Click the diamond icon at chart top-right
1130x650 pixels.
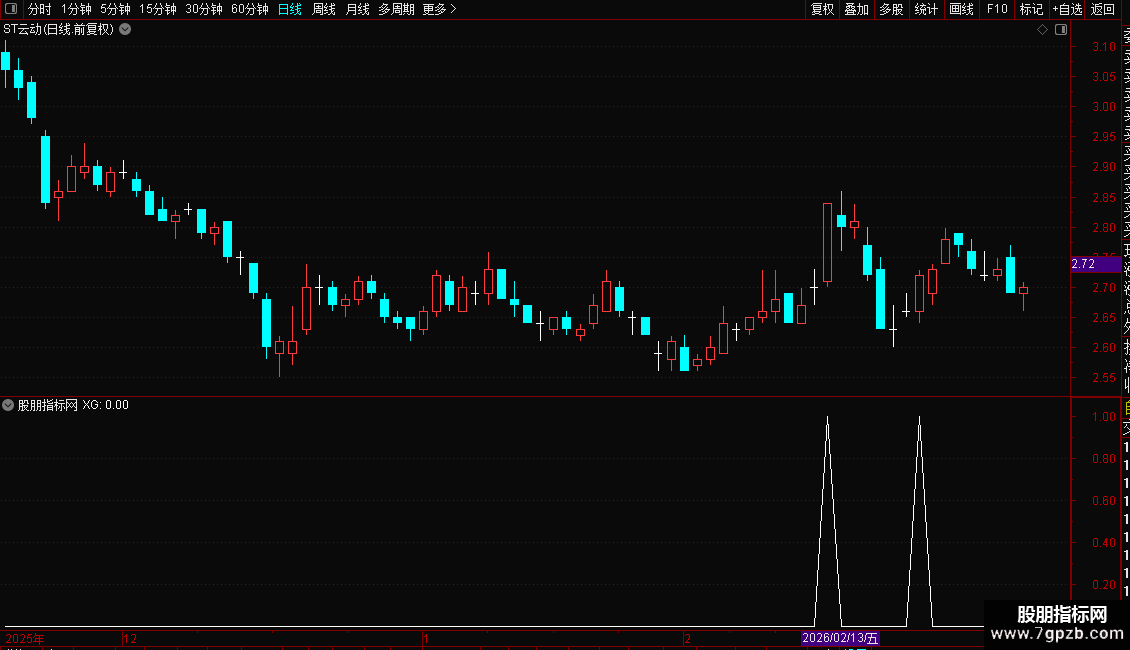click(1042, 30)
